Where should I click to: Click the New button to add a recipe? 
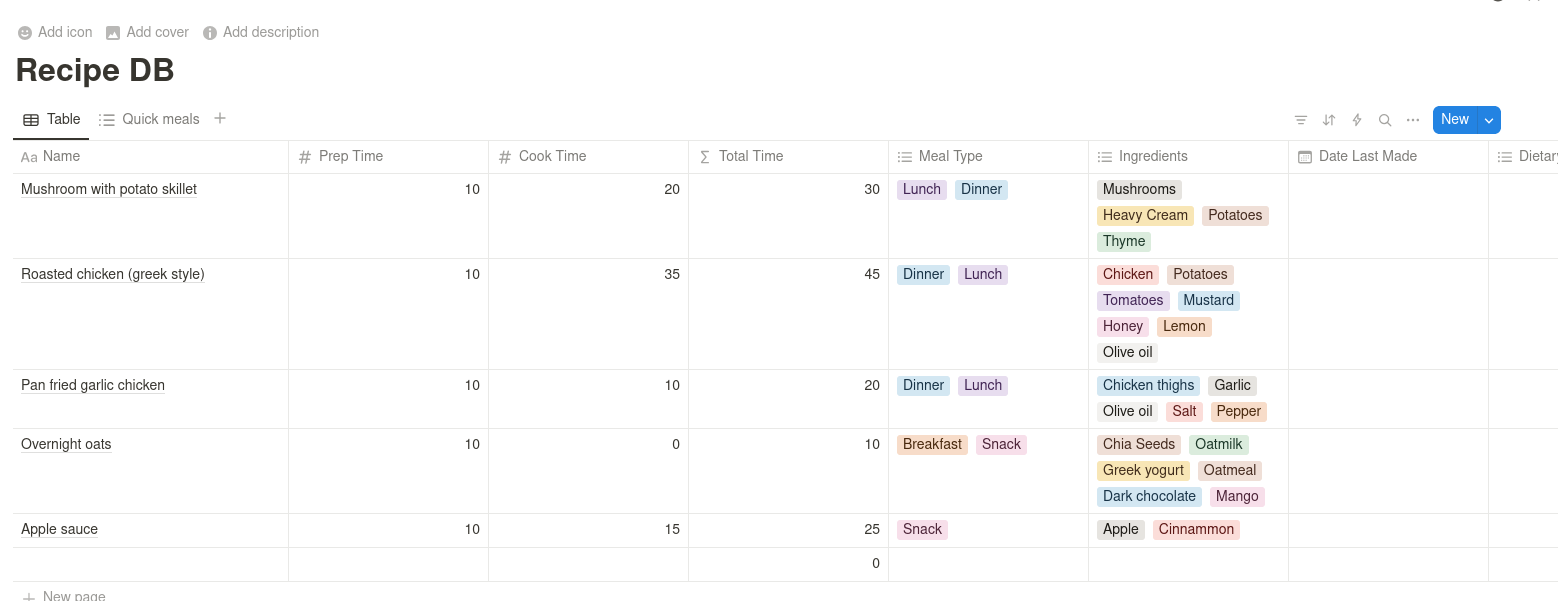tap(1455, 119)
